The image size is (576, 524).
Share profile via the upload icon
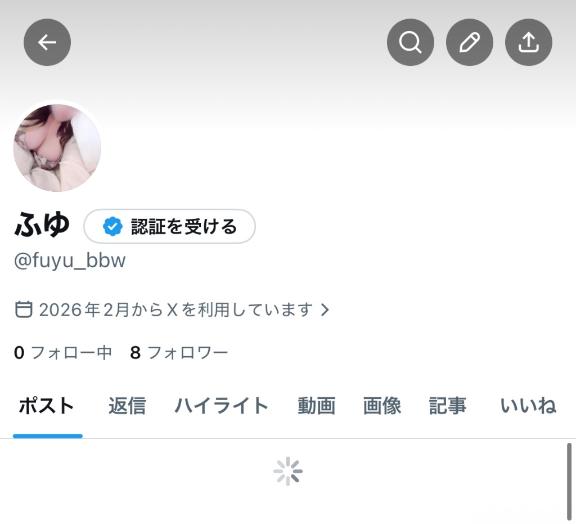(x=529, y=42)
